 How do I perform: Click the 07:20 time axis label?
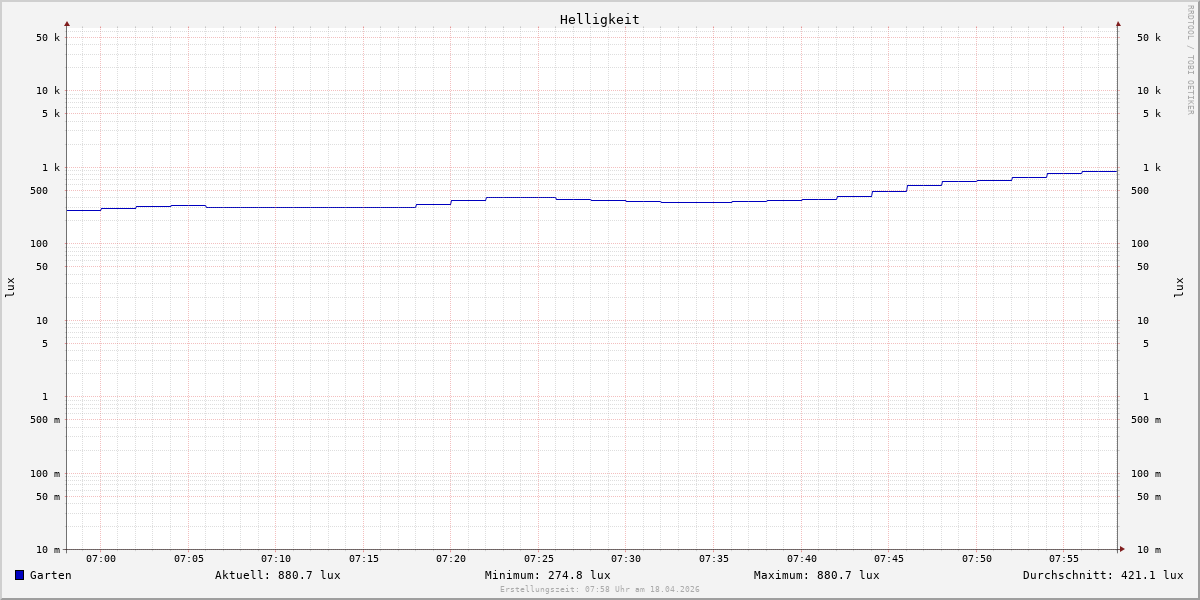click(x=451, y=559)
